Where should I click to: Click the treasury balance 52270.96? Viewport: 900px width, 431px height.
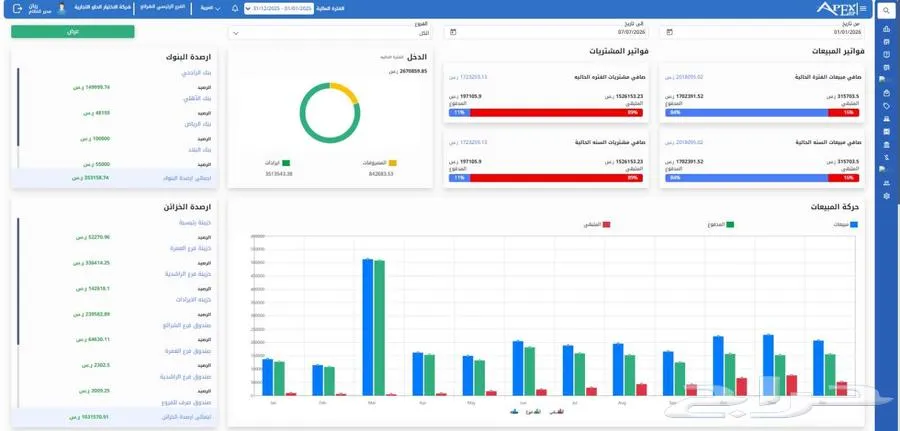tap(93, 237)
